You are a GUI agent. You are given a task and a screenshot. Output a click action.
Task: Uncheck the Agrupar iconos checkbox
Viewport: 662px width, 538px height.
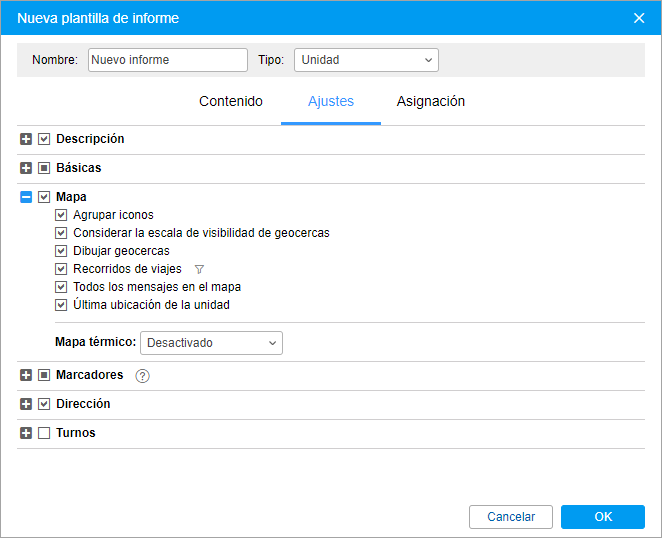61,215
